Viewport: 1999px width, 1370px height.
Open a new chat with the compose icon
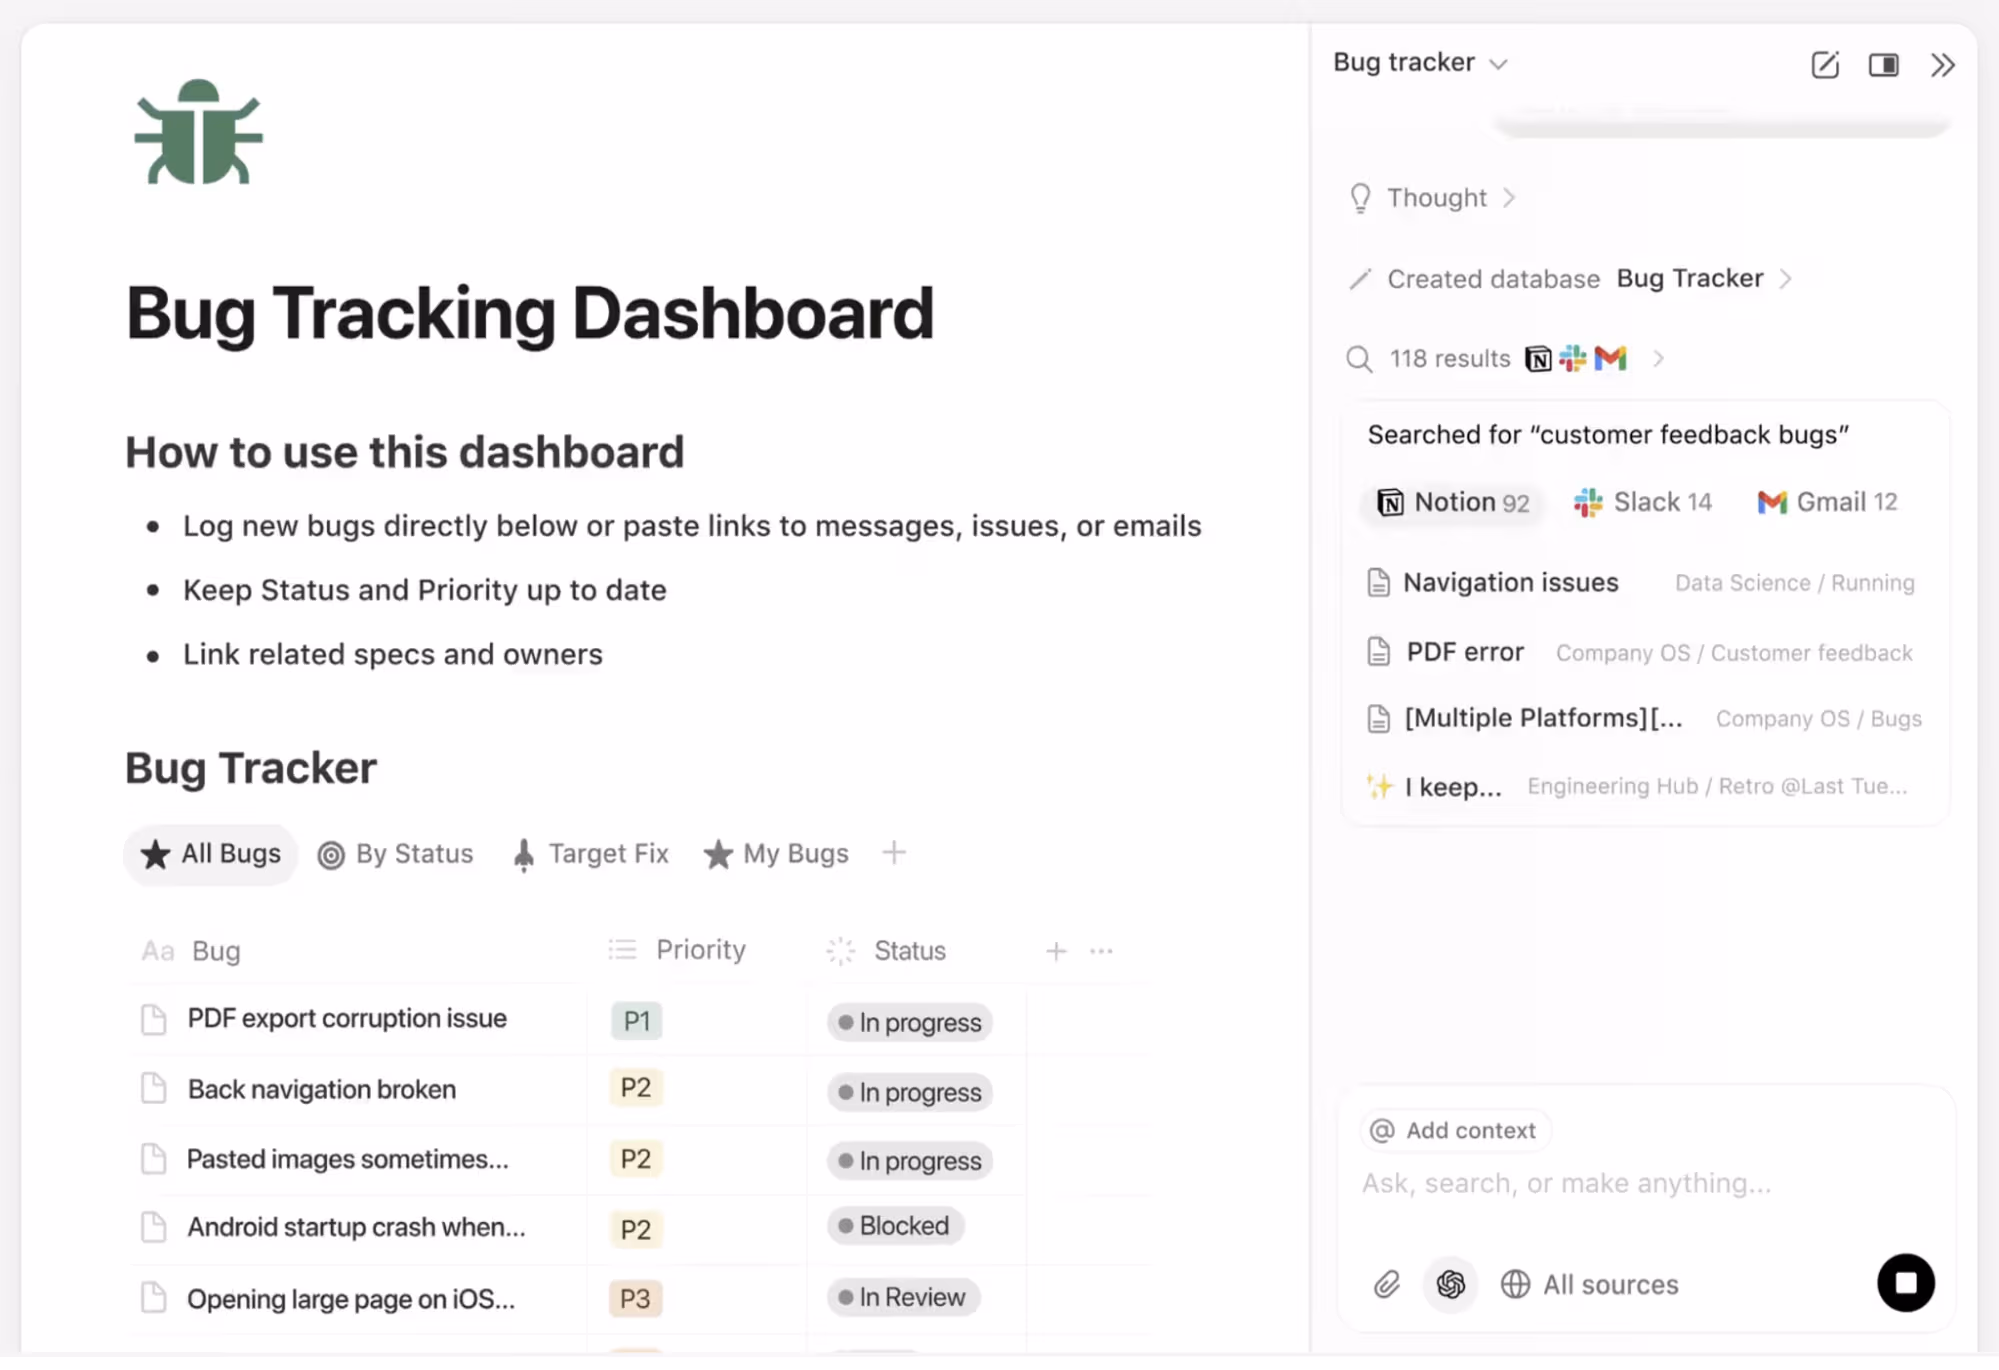(x=1824, y=64)
